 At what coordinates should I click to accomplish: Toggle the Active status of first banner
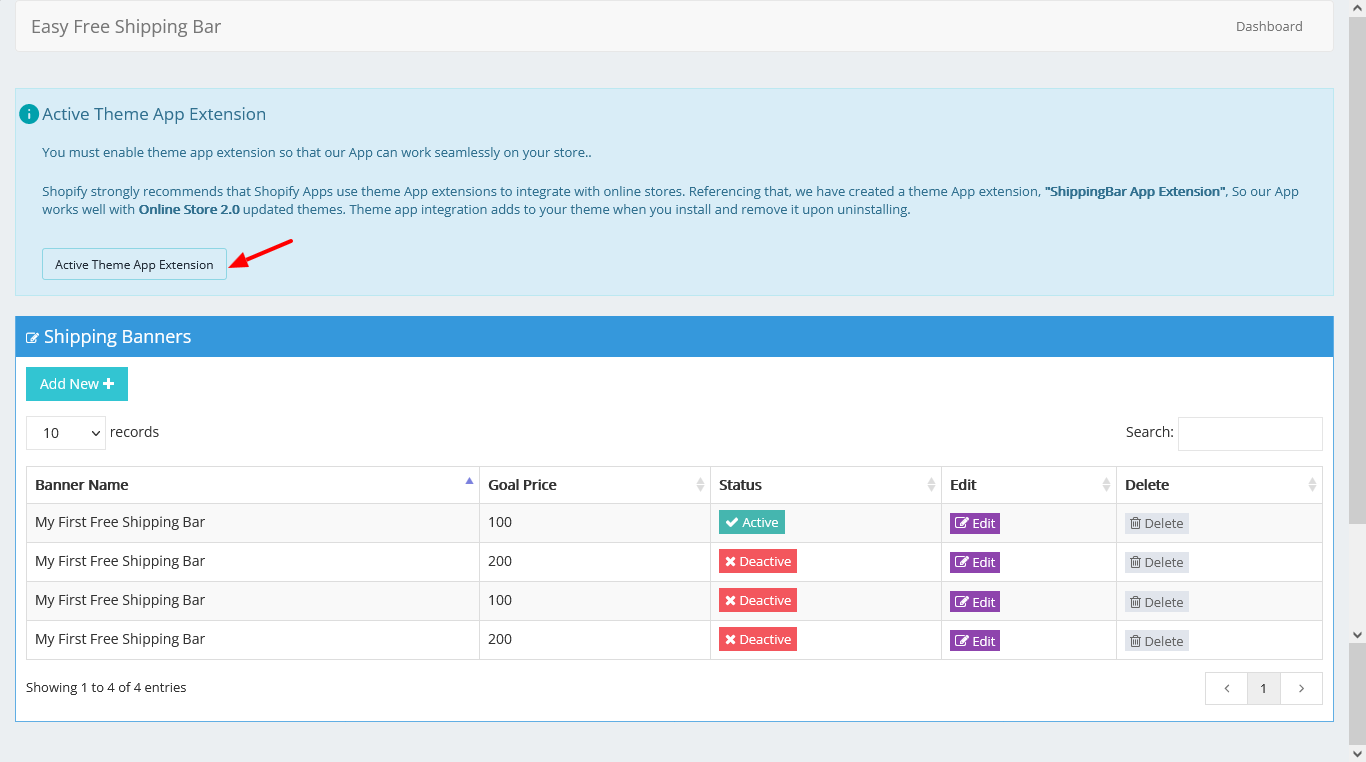click(751, 522)
